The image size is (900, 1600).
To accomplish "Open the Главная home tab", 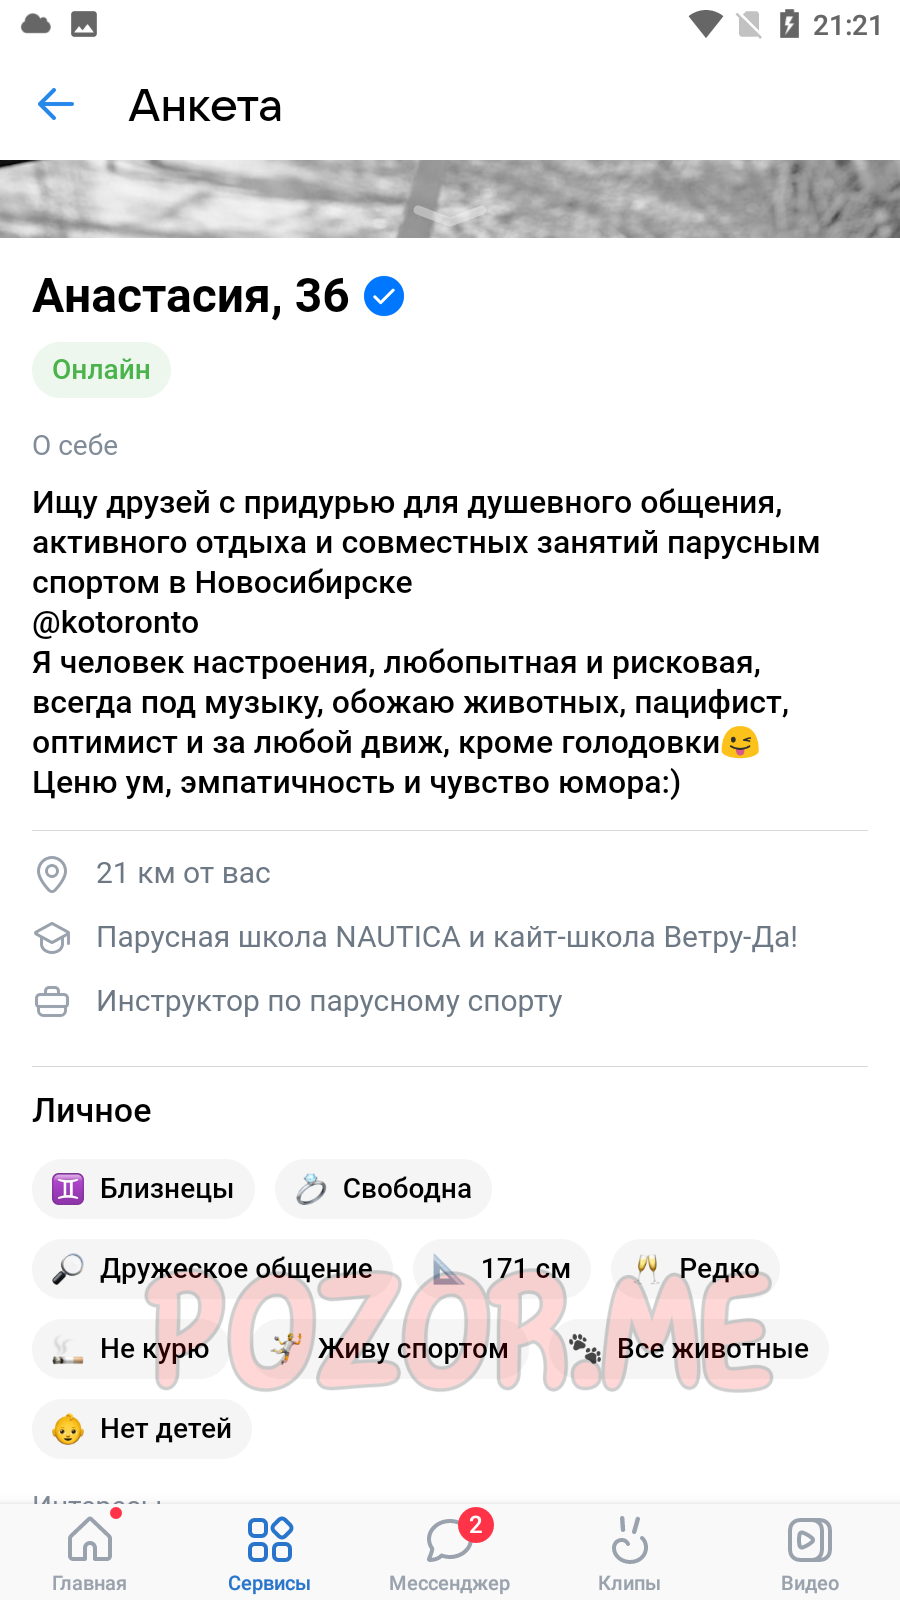I will tap(90, 1552).
